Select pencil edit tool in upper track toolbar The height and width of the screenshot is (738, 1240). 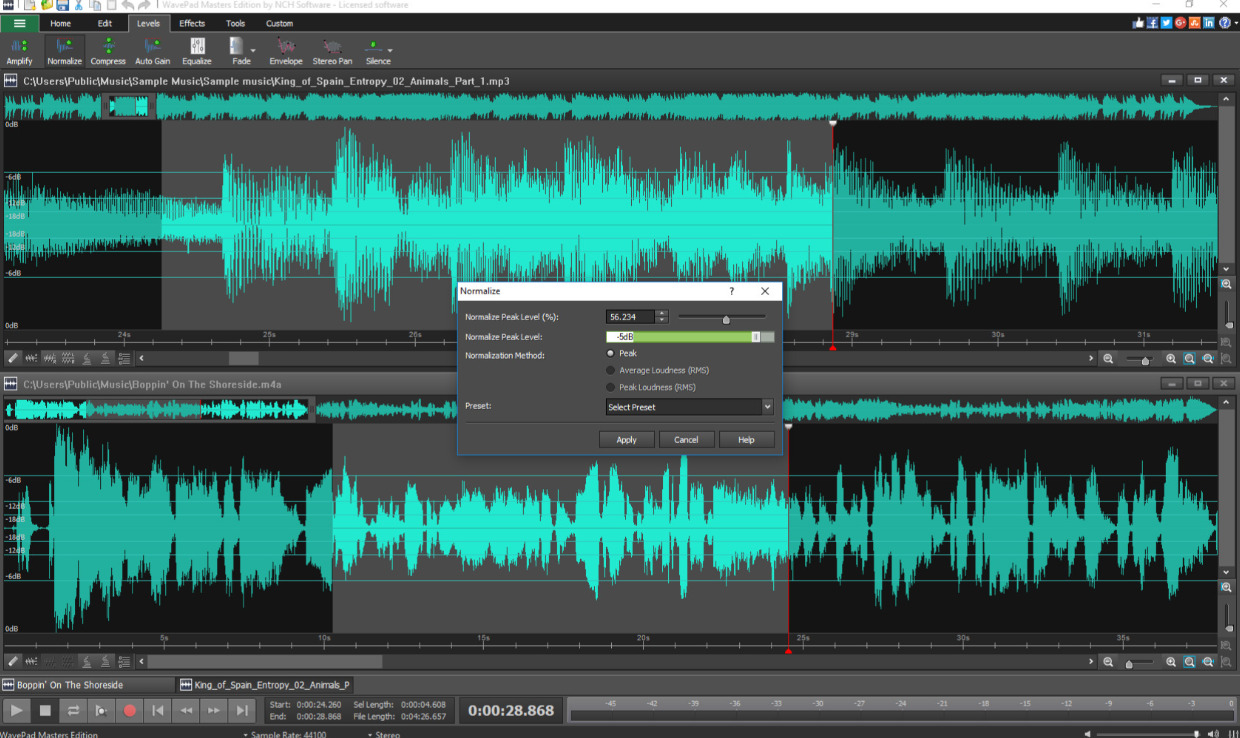point(13,358)
